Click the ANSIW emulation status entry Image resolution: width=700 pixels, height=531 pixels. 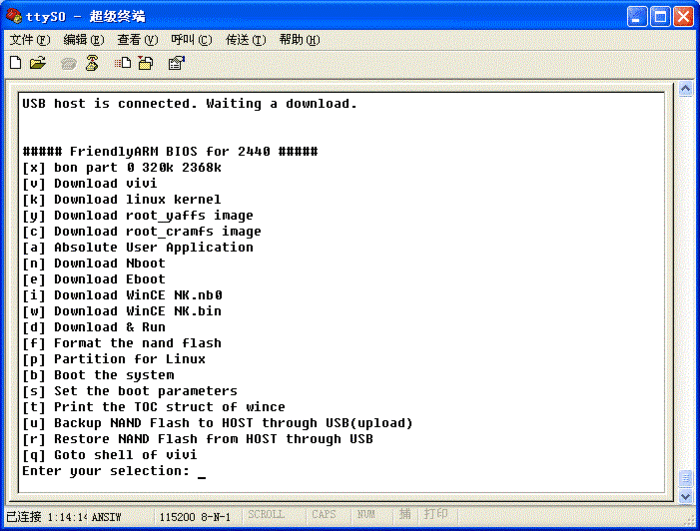pyautogui.click(x=106, y=517)
